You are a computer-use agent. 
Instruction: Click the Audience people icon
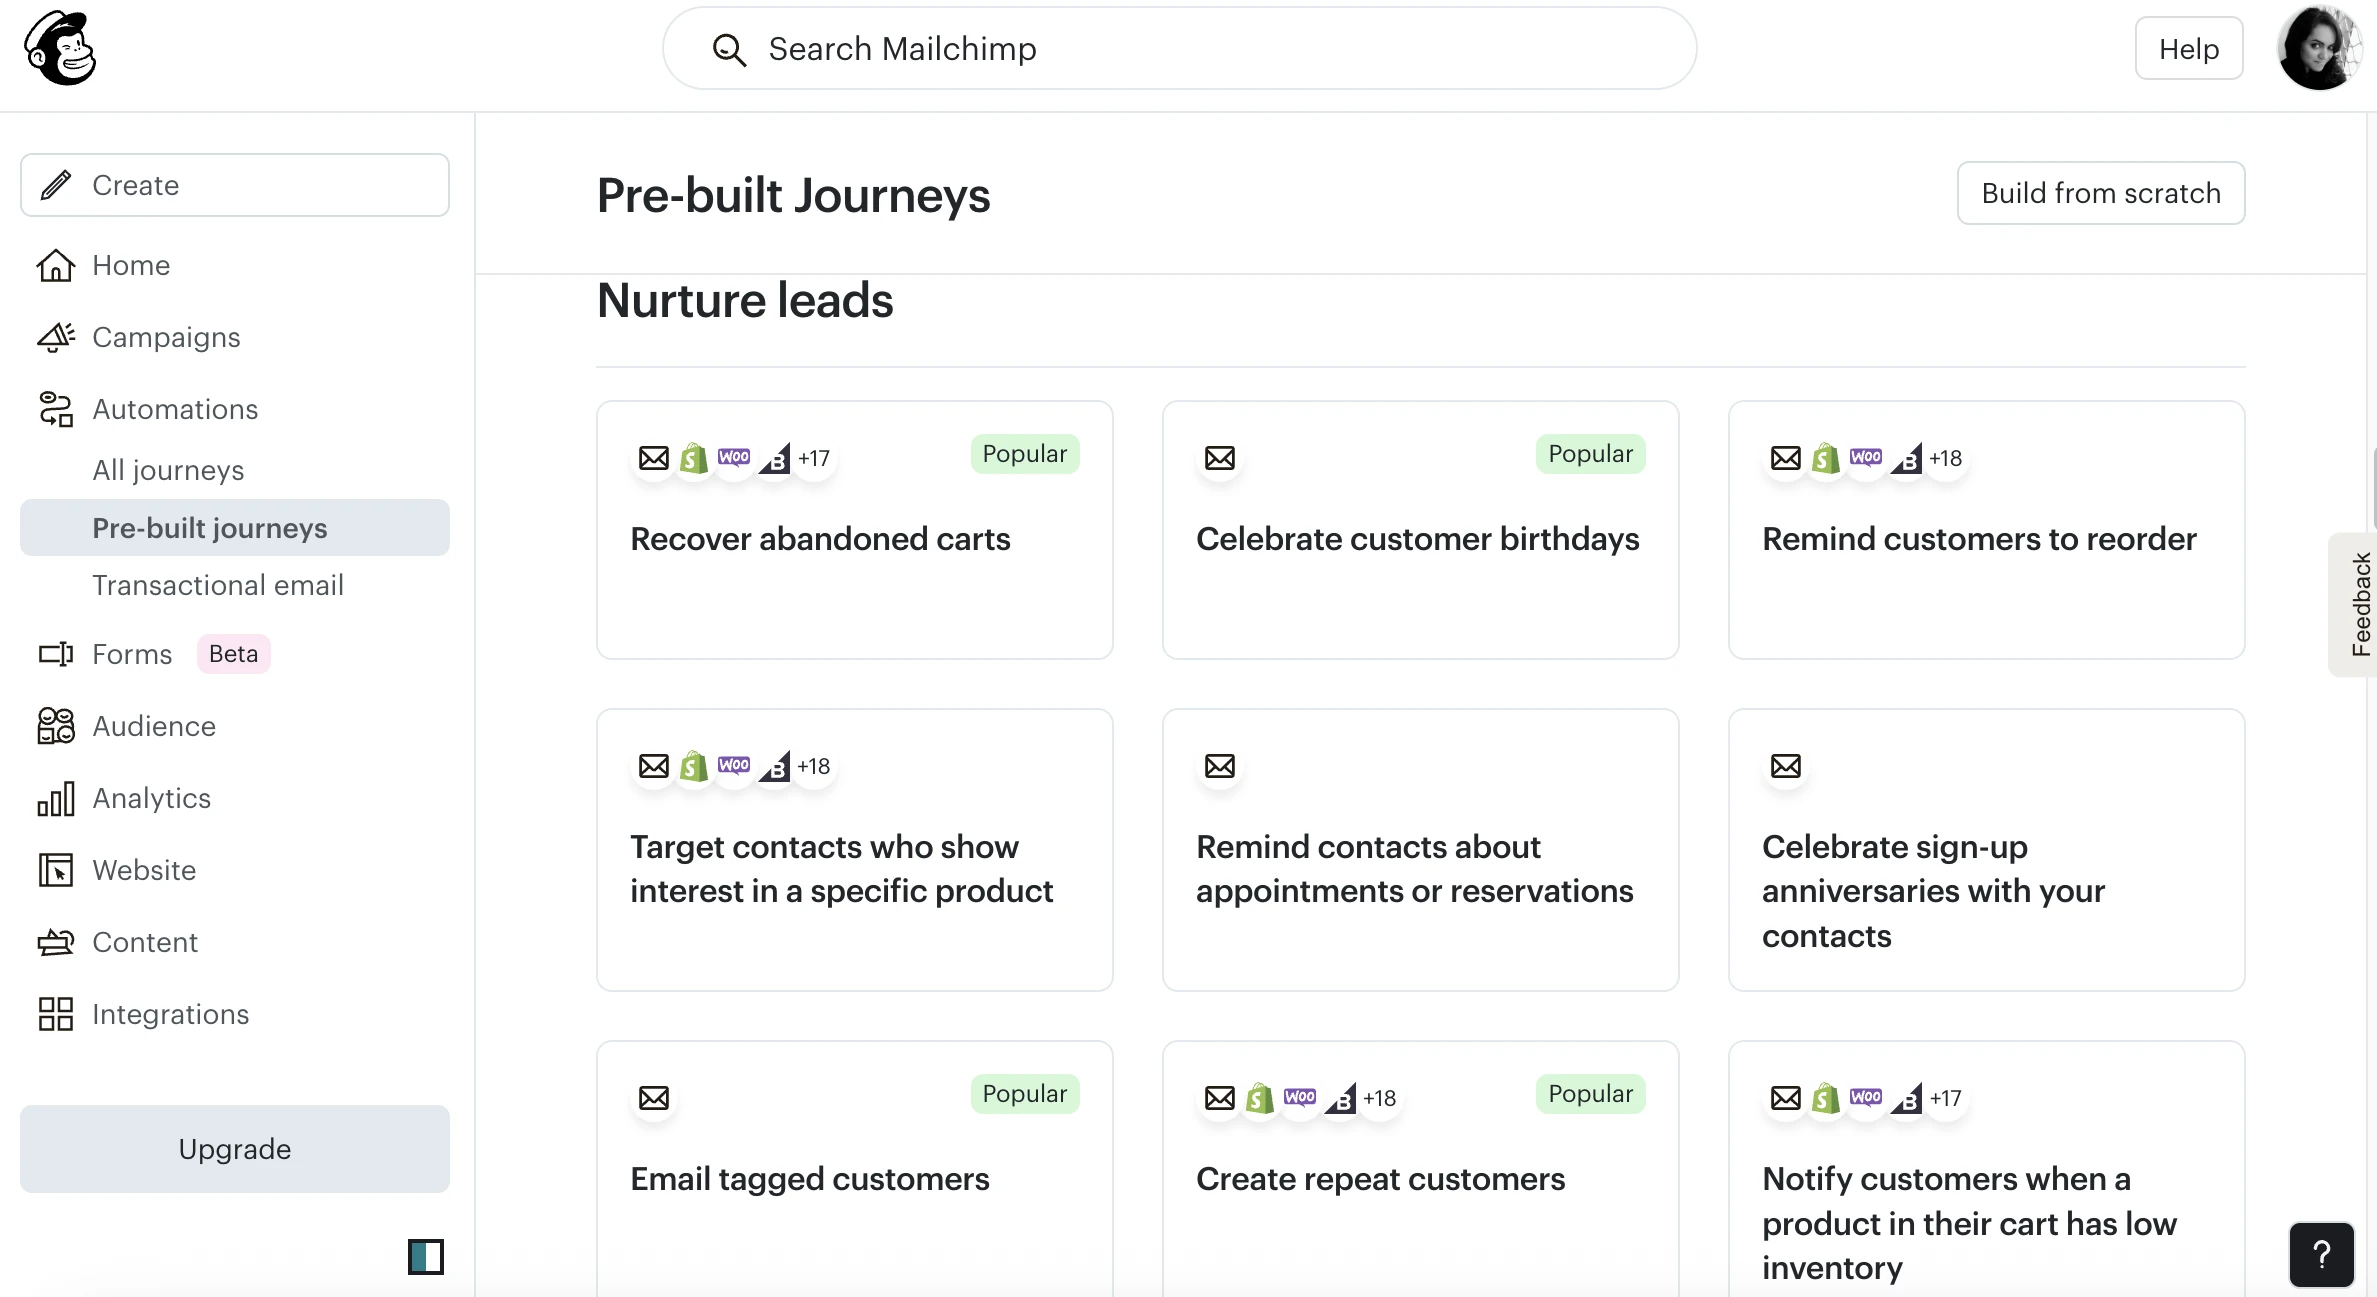click(x=55, y=726)
